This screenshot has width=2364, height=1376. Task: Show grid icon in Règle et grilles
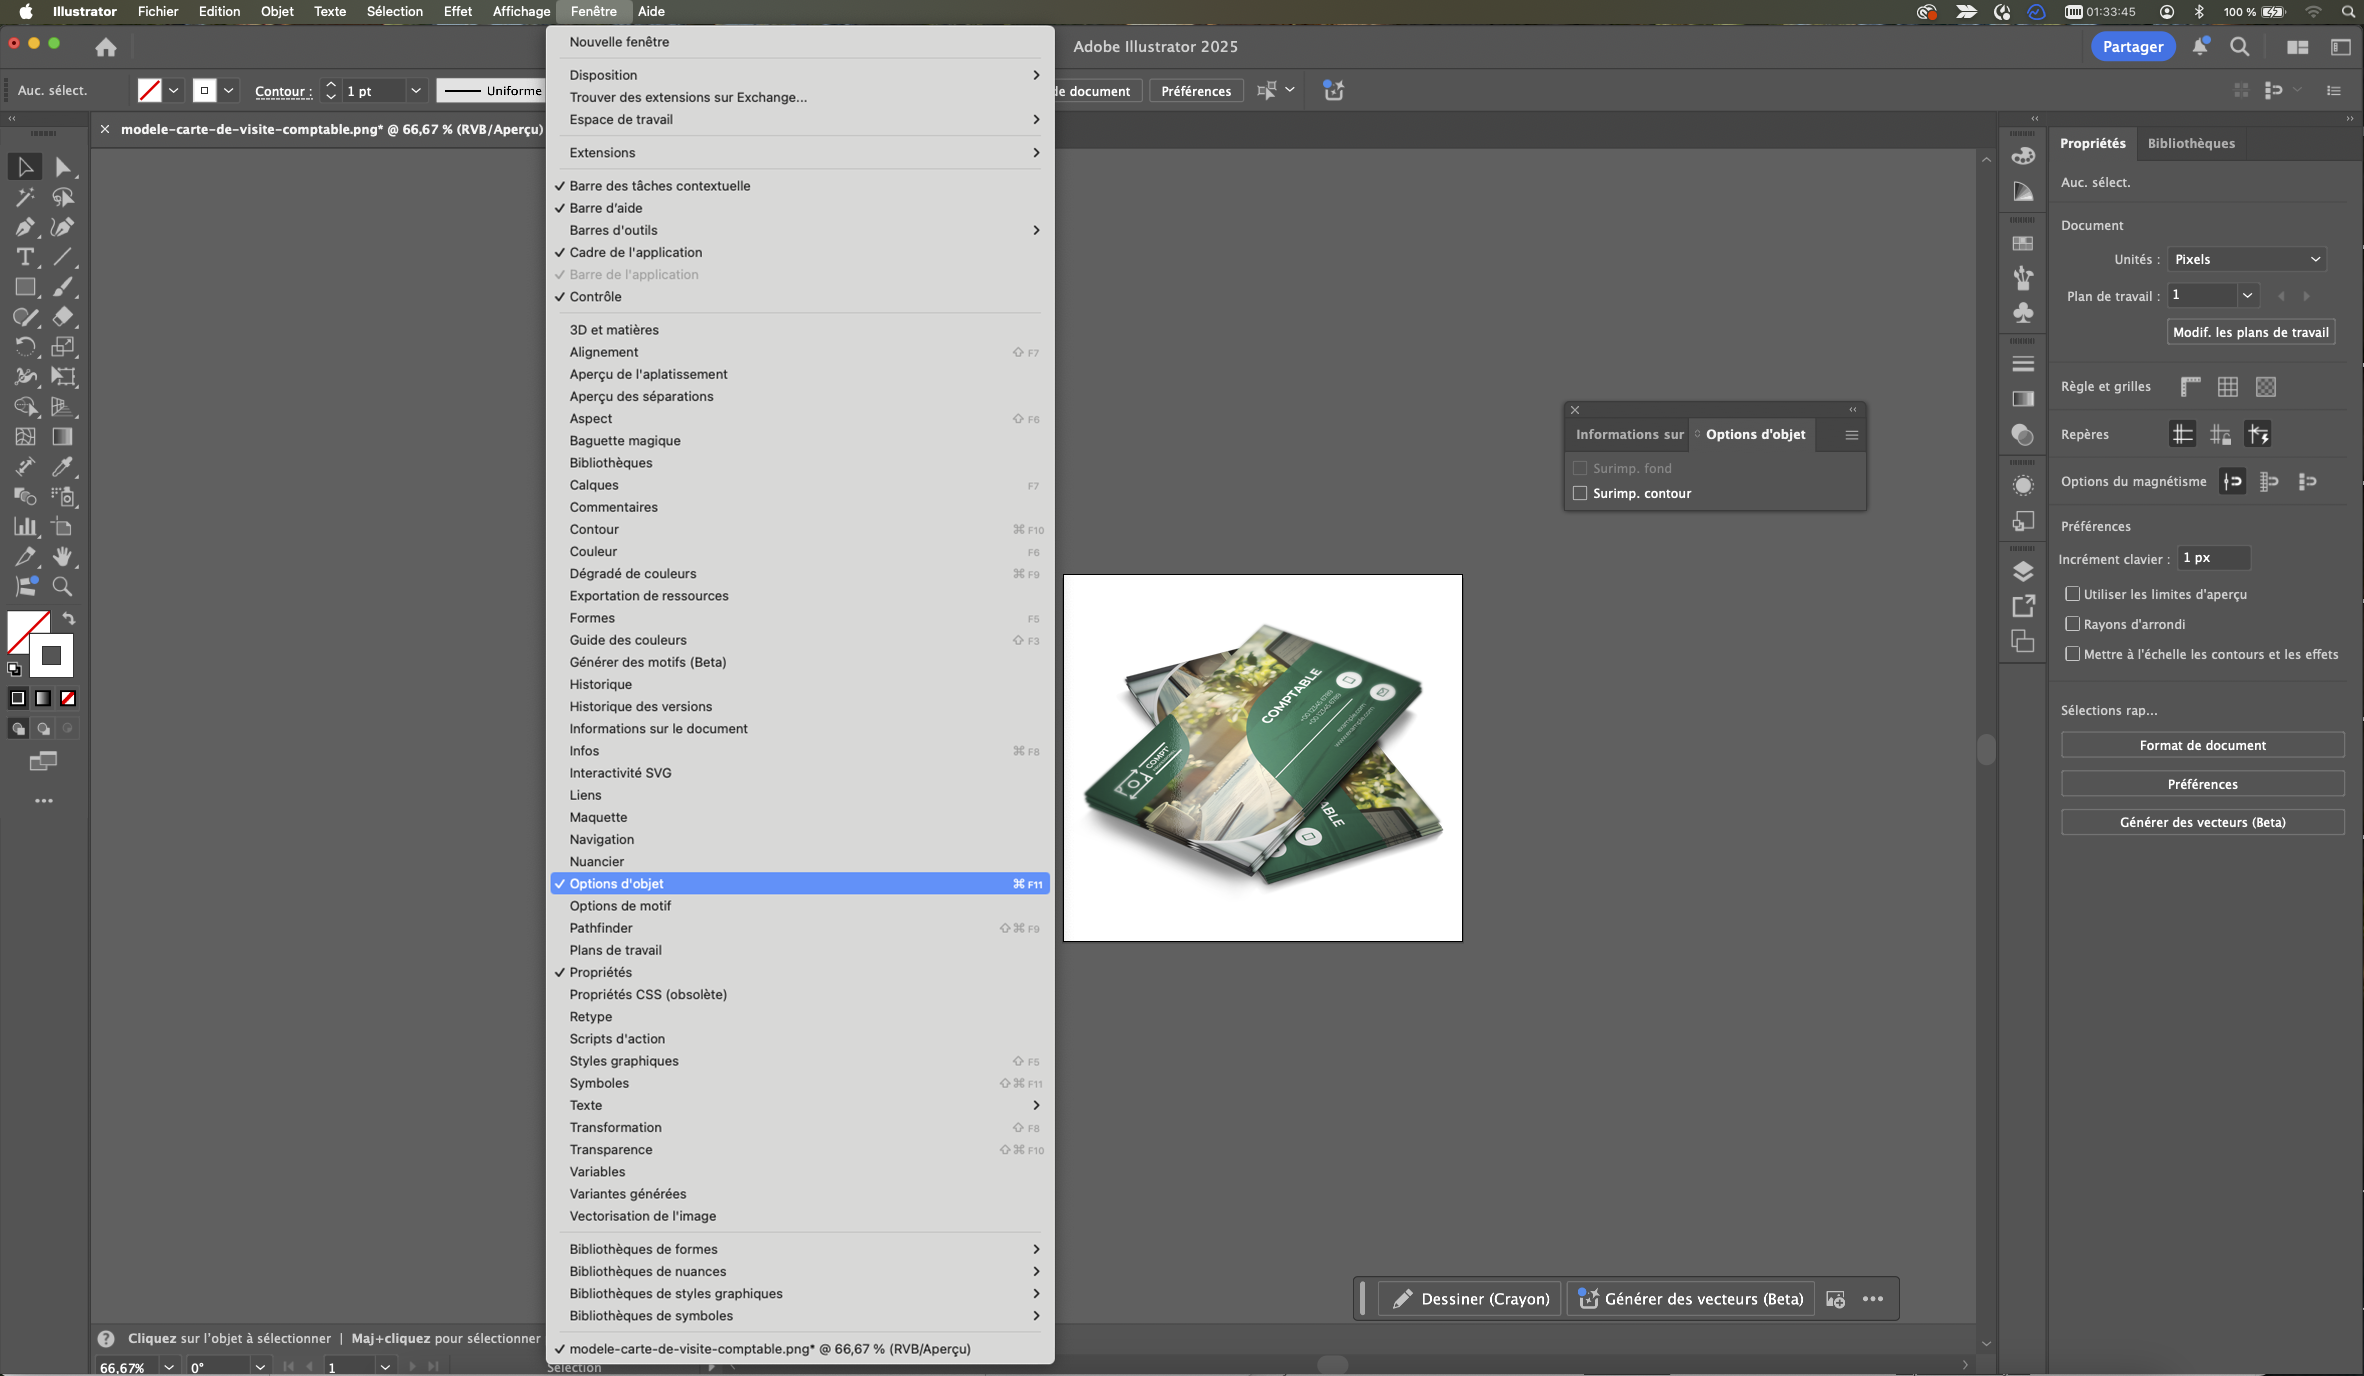[2227, 387]
